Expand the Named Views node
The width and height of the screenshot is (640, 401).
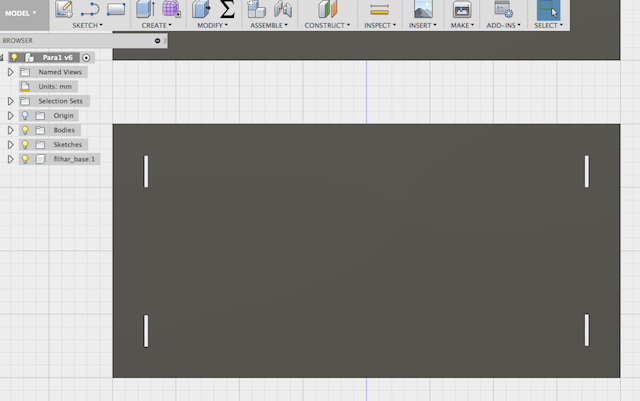[x=11, y=72]
